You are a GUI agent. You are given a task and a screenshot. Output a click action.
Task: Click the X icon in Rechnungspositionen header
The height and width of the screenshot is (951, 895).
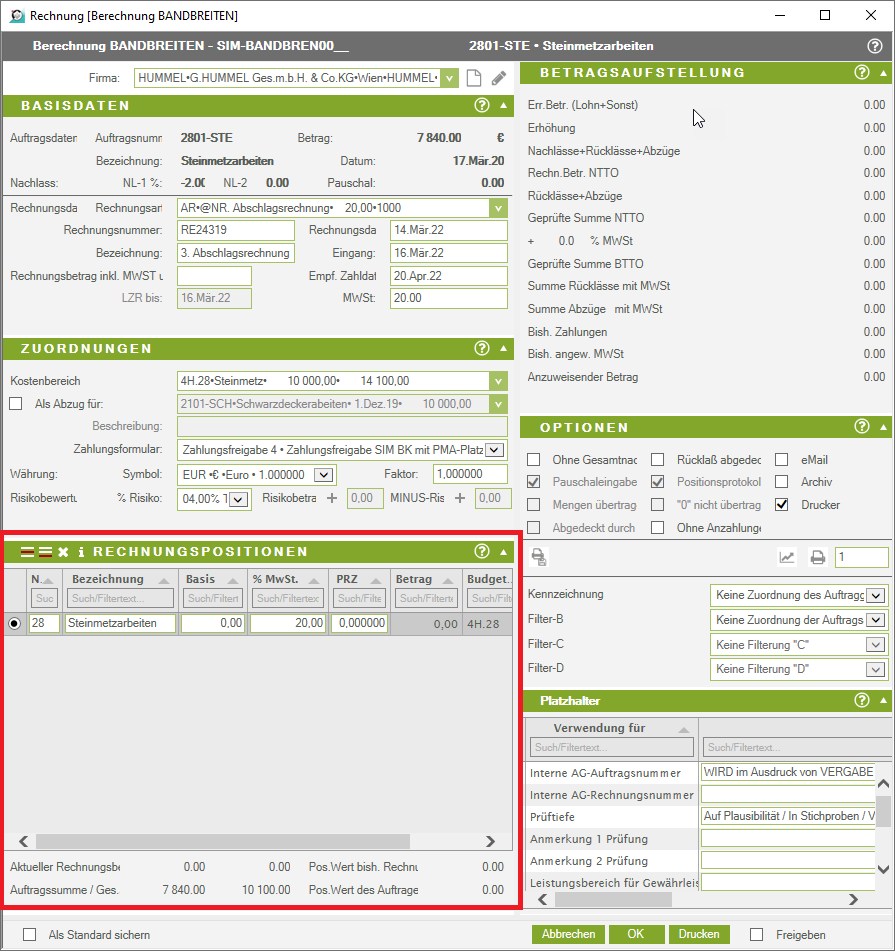63,552
